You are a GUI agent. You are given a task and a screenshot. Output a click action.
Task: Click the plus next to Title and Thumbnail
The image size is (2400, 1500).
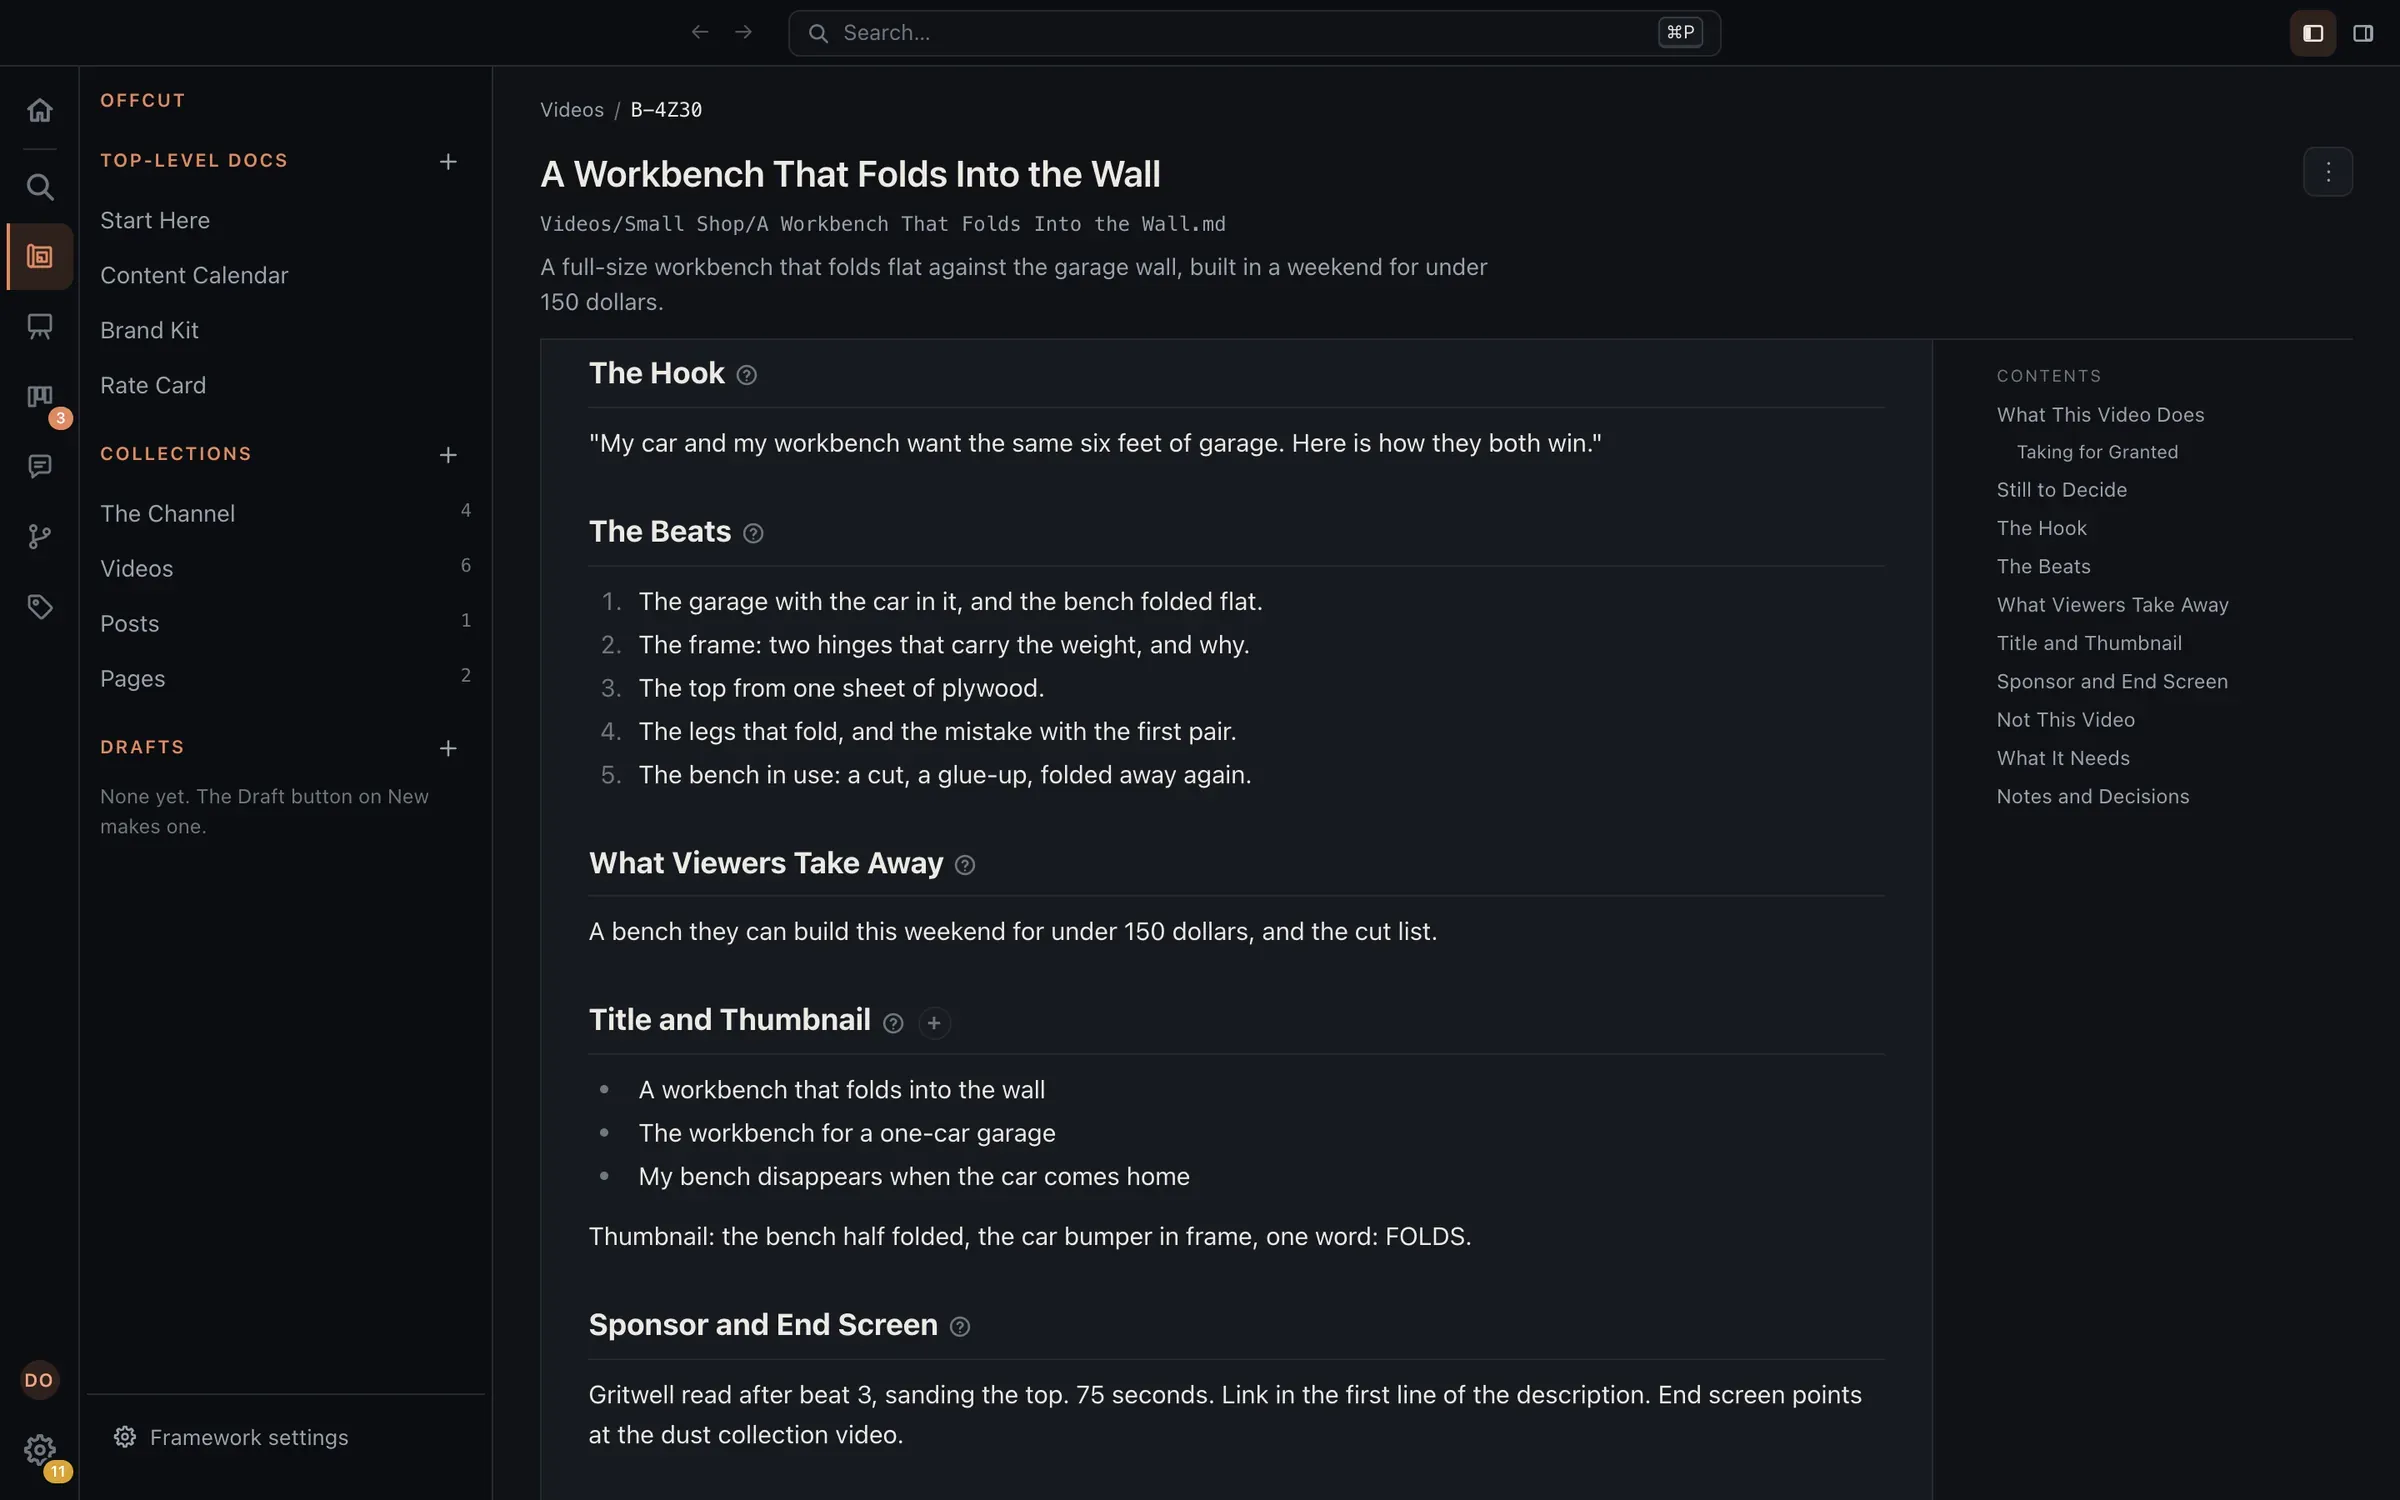[934, 1023]
